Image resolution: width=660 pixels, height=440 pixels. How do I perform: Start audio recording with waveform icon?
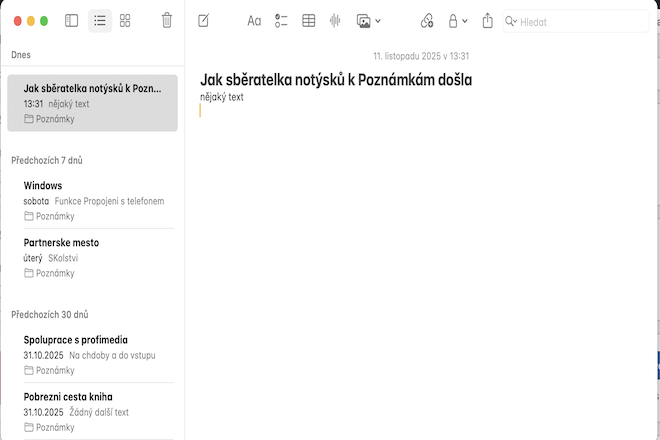335,21
